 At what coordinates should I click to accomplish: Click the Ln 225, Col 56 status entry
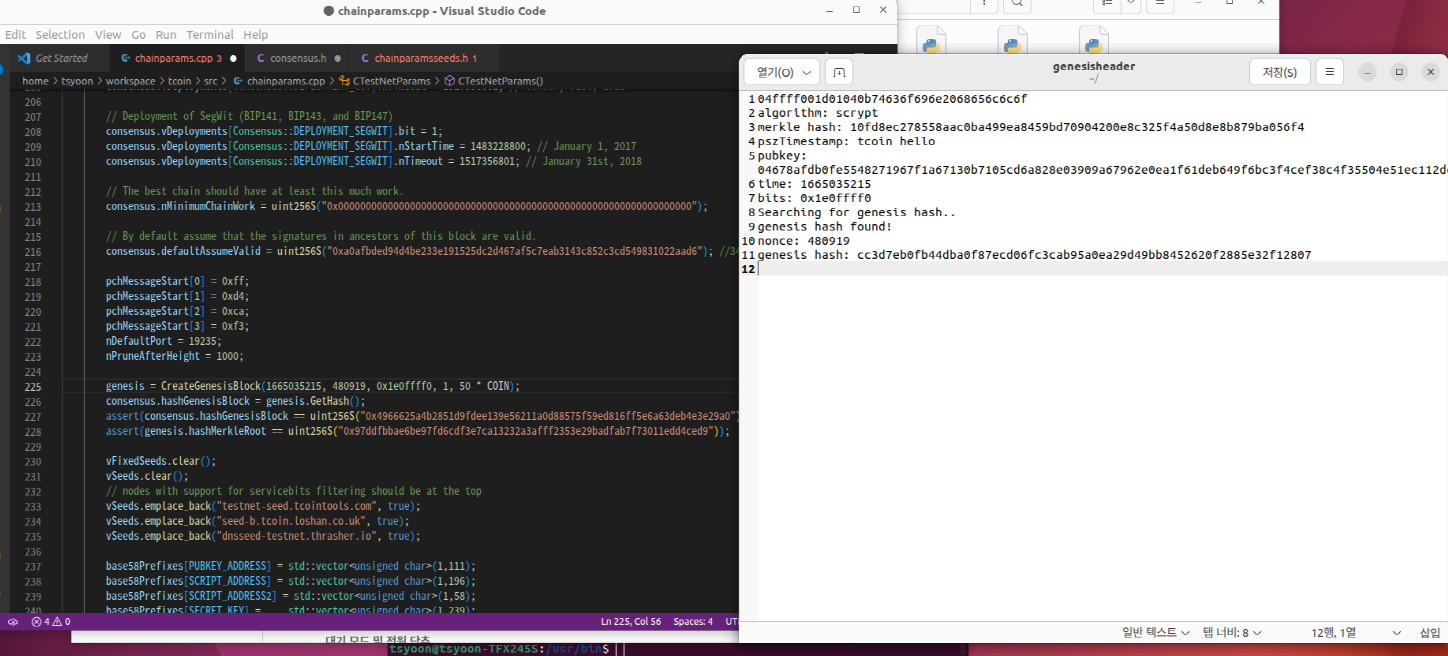[630, 621]
